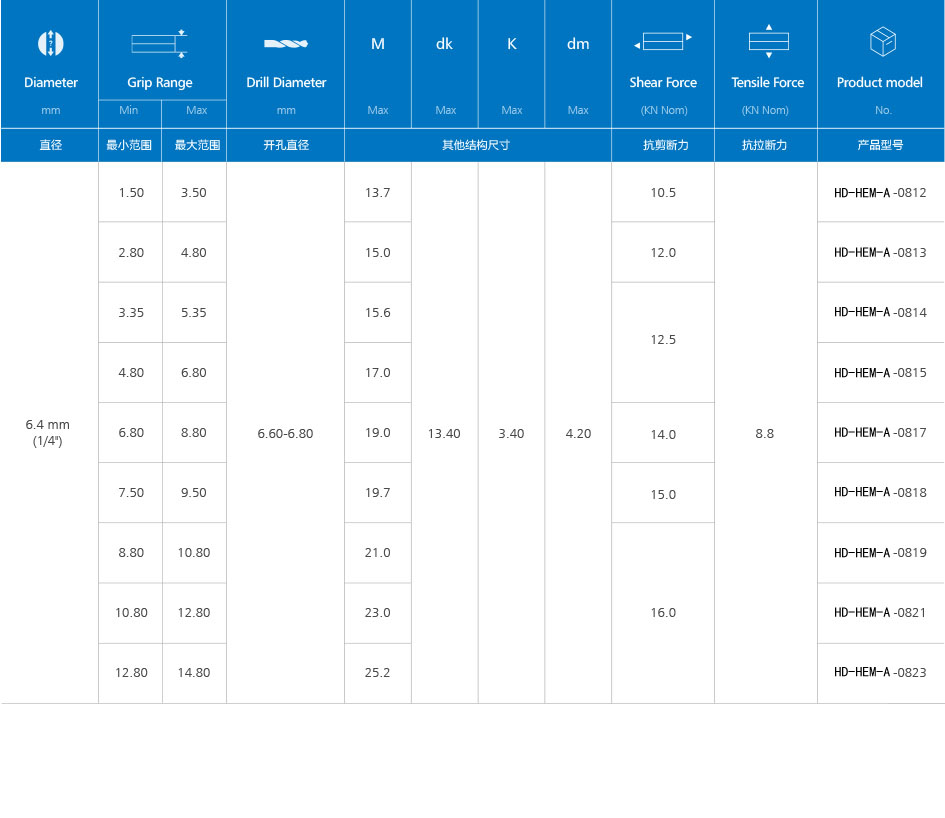Select the Min grip range value 1.50
945x818 pixels.
click(131, 193)
